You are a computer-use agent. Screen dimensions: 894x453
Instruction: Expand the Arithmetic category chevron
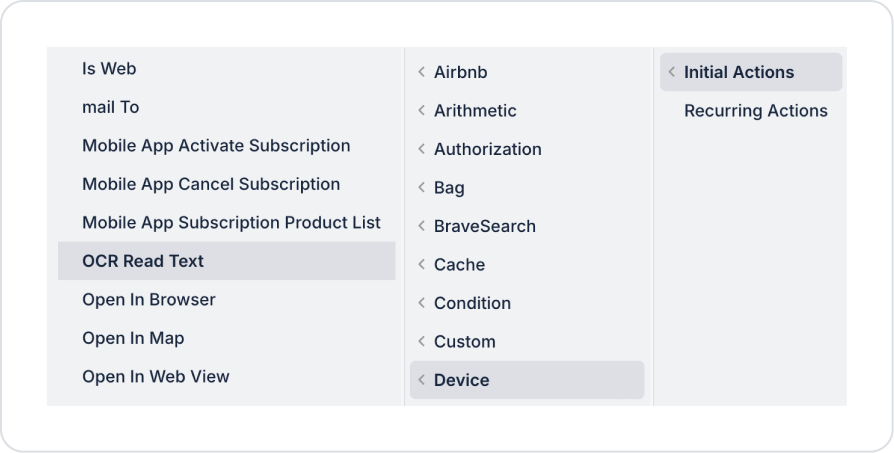click(421, 111)
